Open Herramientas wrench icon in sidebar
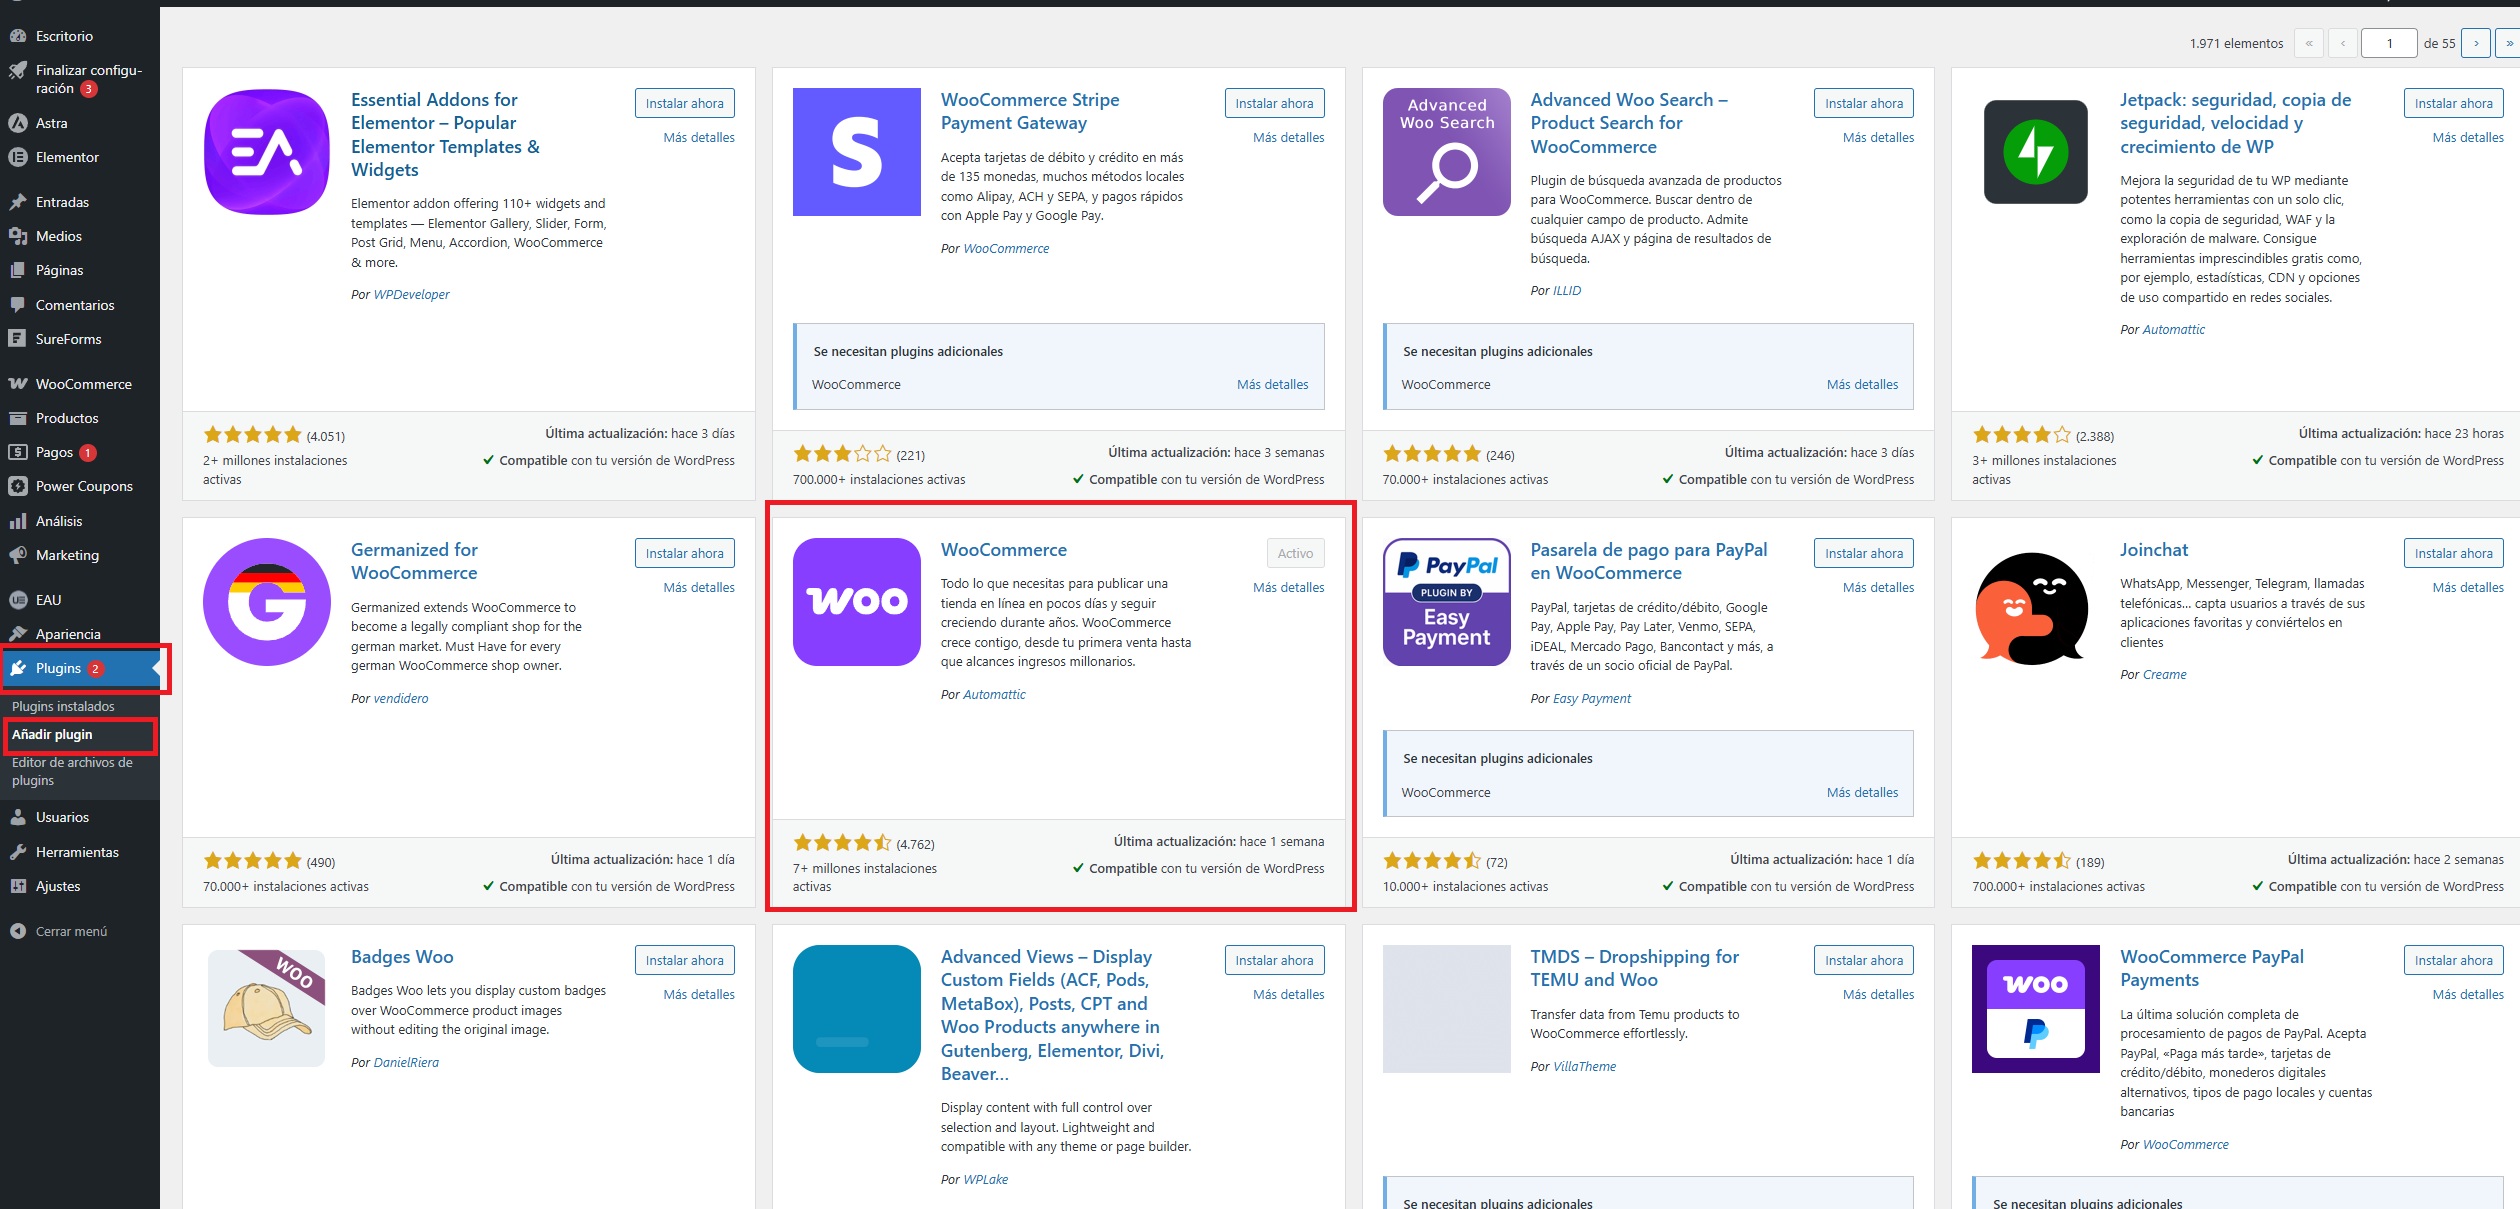Image resolution: width=2520 pixels, height=1209 pixels. 17,852
